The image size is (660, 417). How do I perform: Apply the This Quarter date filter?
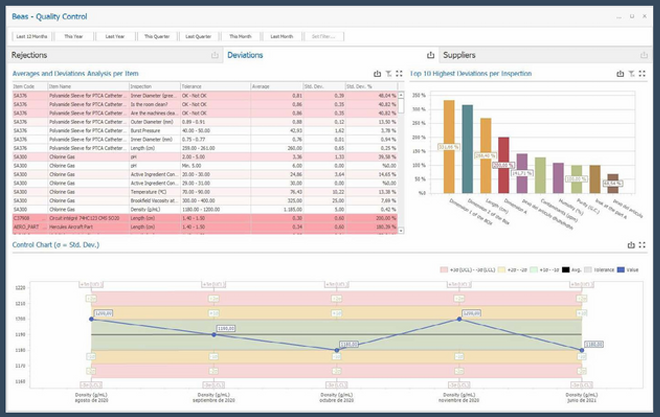pos(158,35)
